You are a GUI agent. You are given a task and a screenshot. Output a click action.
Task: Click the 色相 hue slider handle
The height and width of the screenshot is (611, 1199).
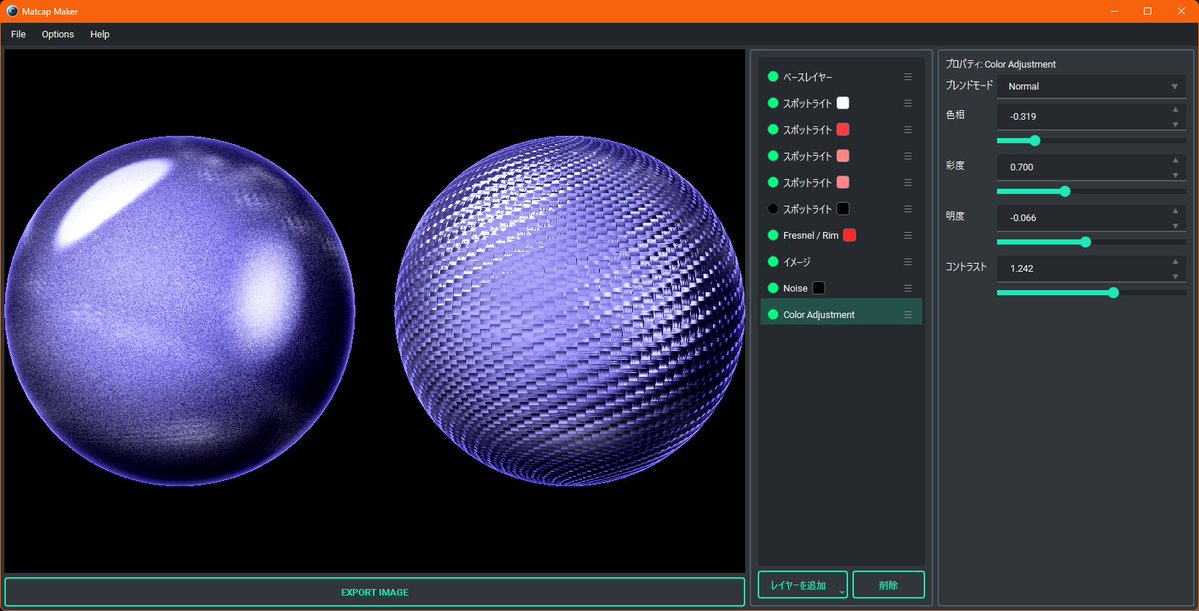click(1035, 141)
